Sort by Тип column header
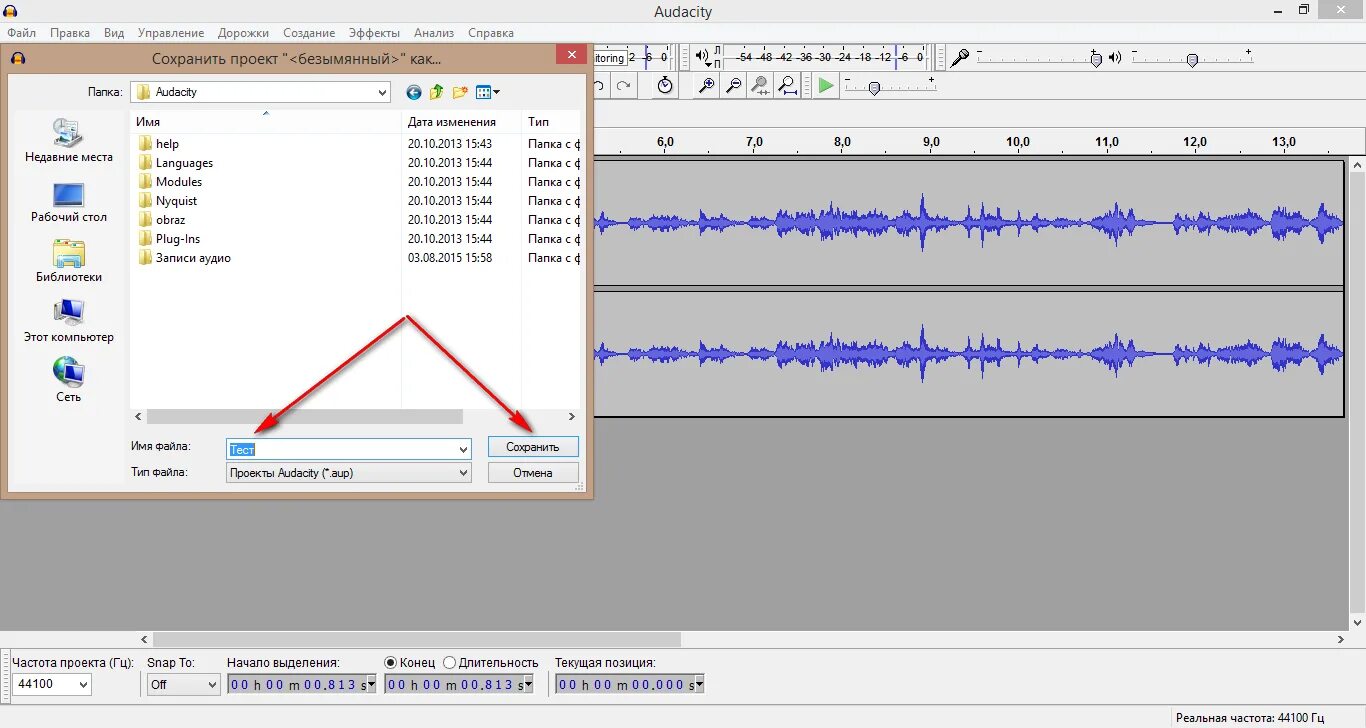This screenshot has height=728, width=1366. [551, 121]
